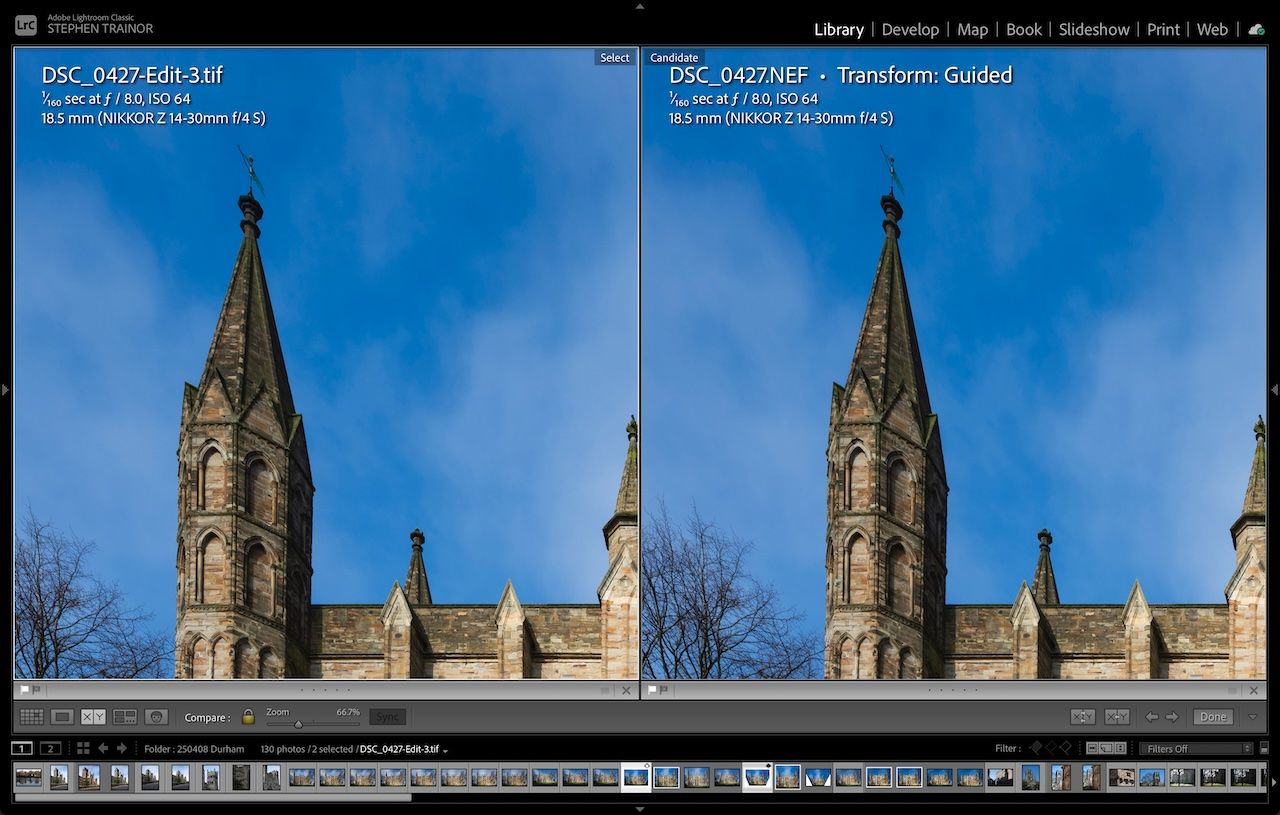Open the Filters Off dropdown
1280x815 pixels.
tap(1196, 748)
